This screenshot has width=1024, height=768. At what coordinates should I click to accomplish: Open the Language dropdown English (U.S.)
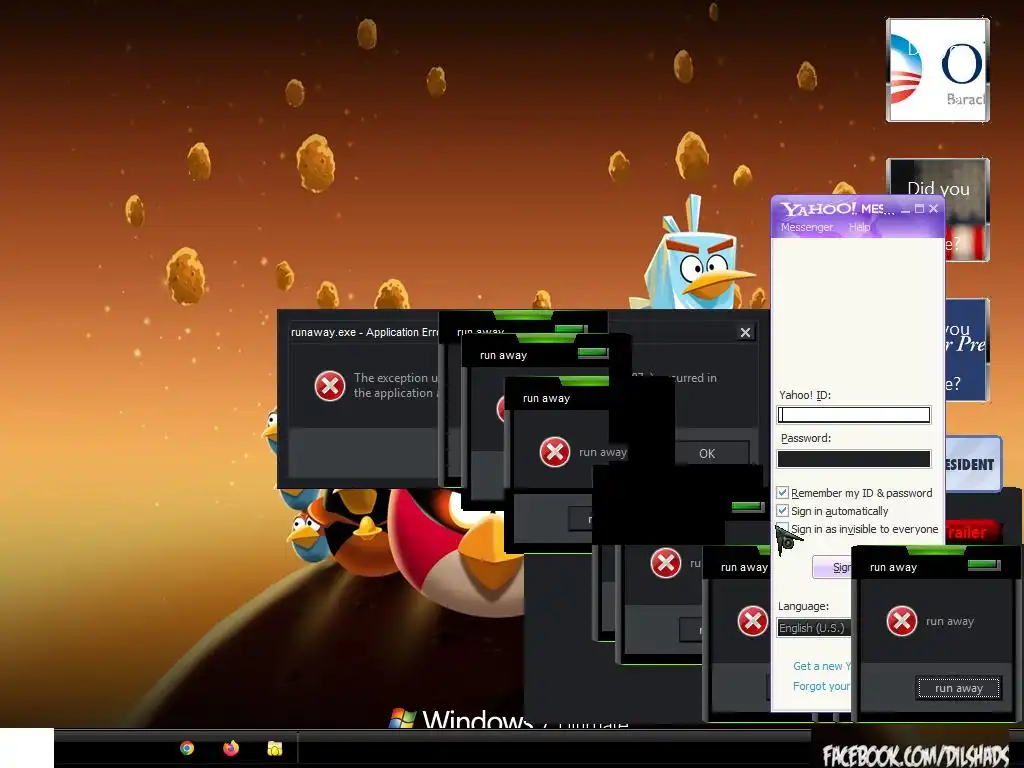pos(814,628)
